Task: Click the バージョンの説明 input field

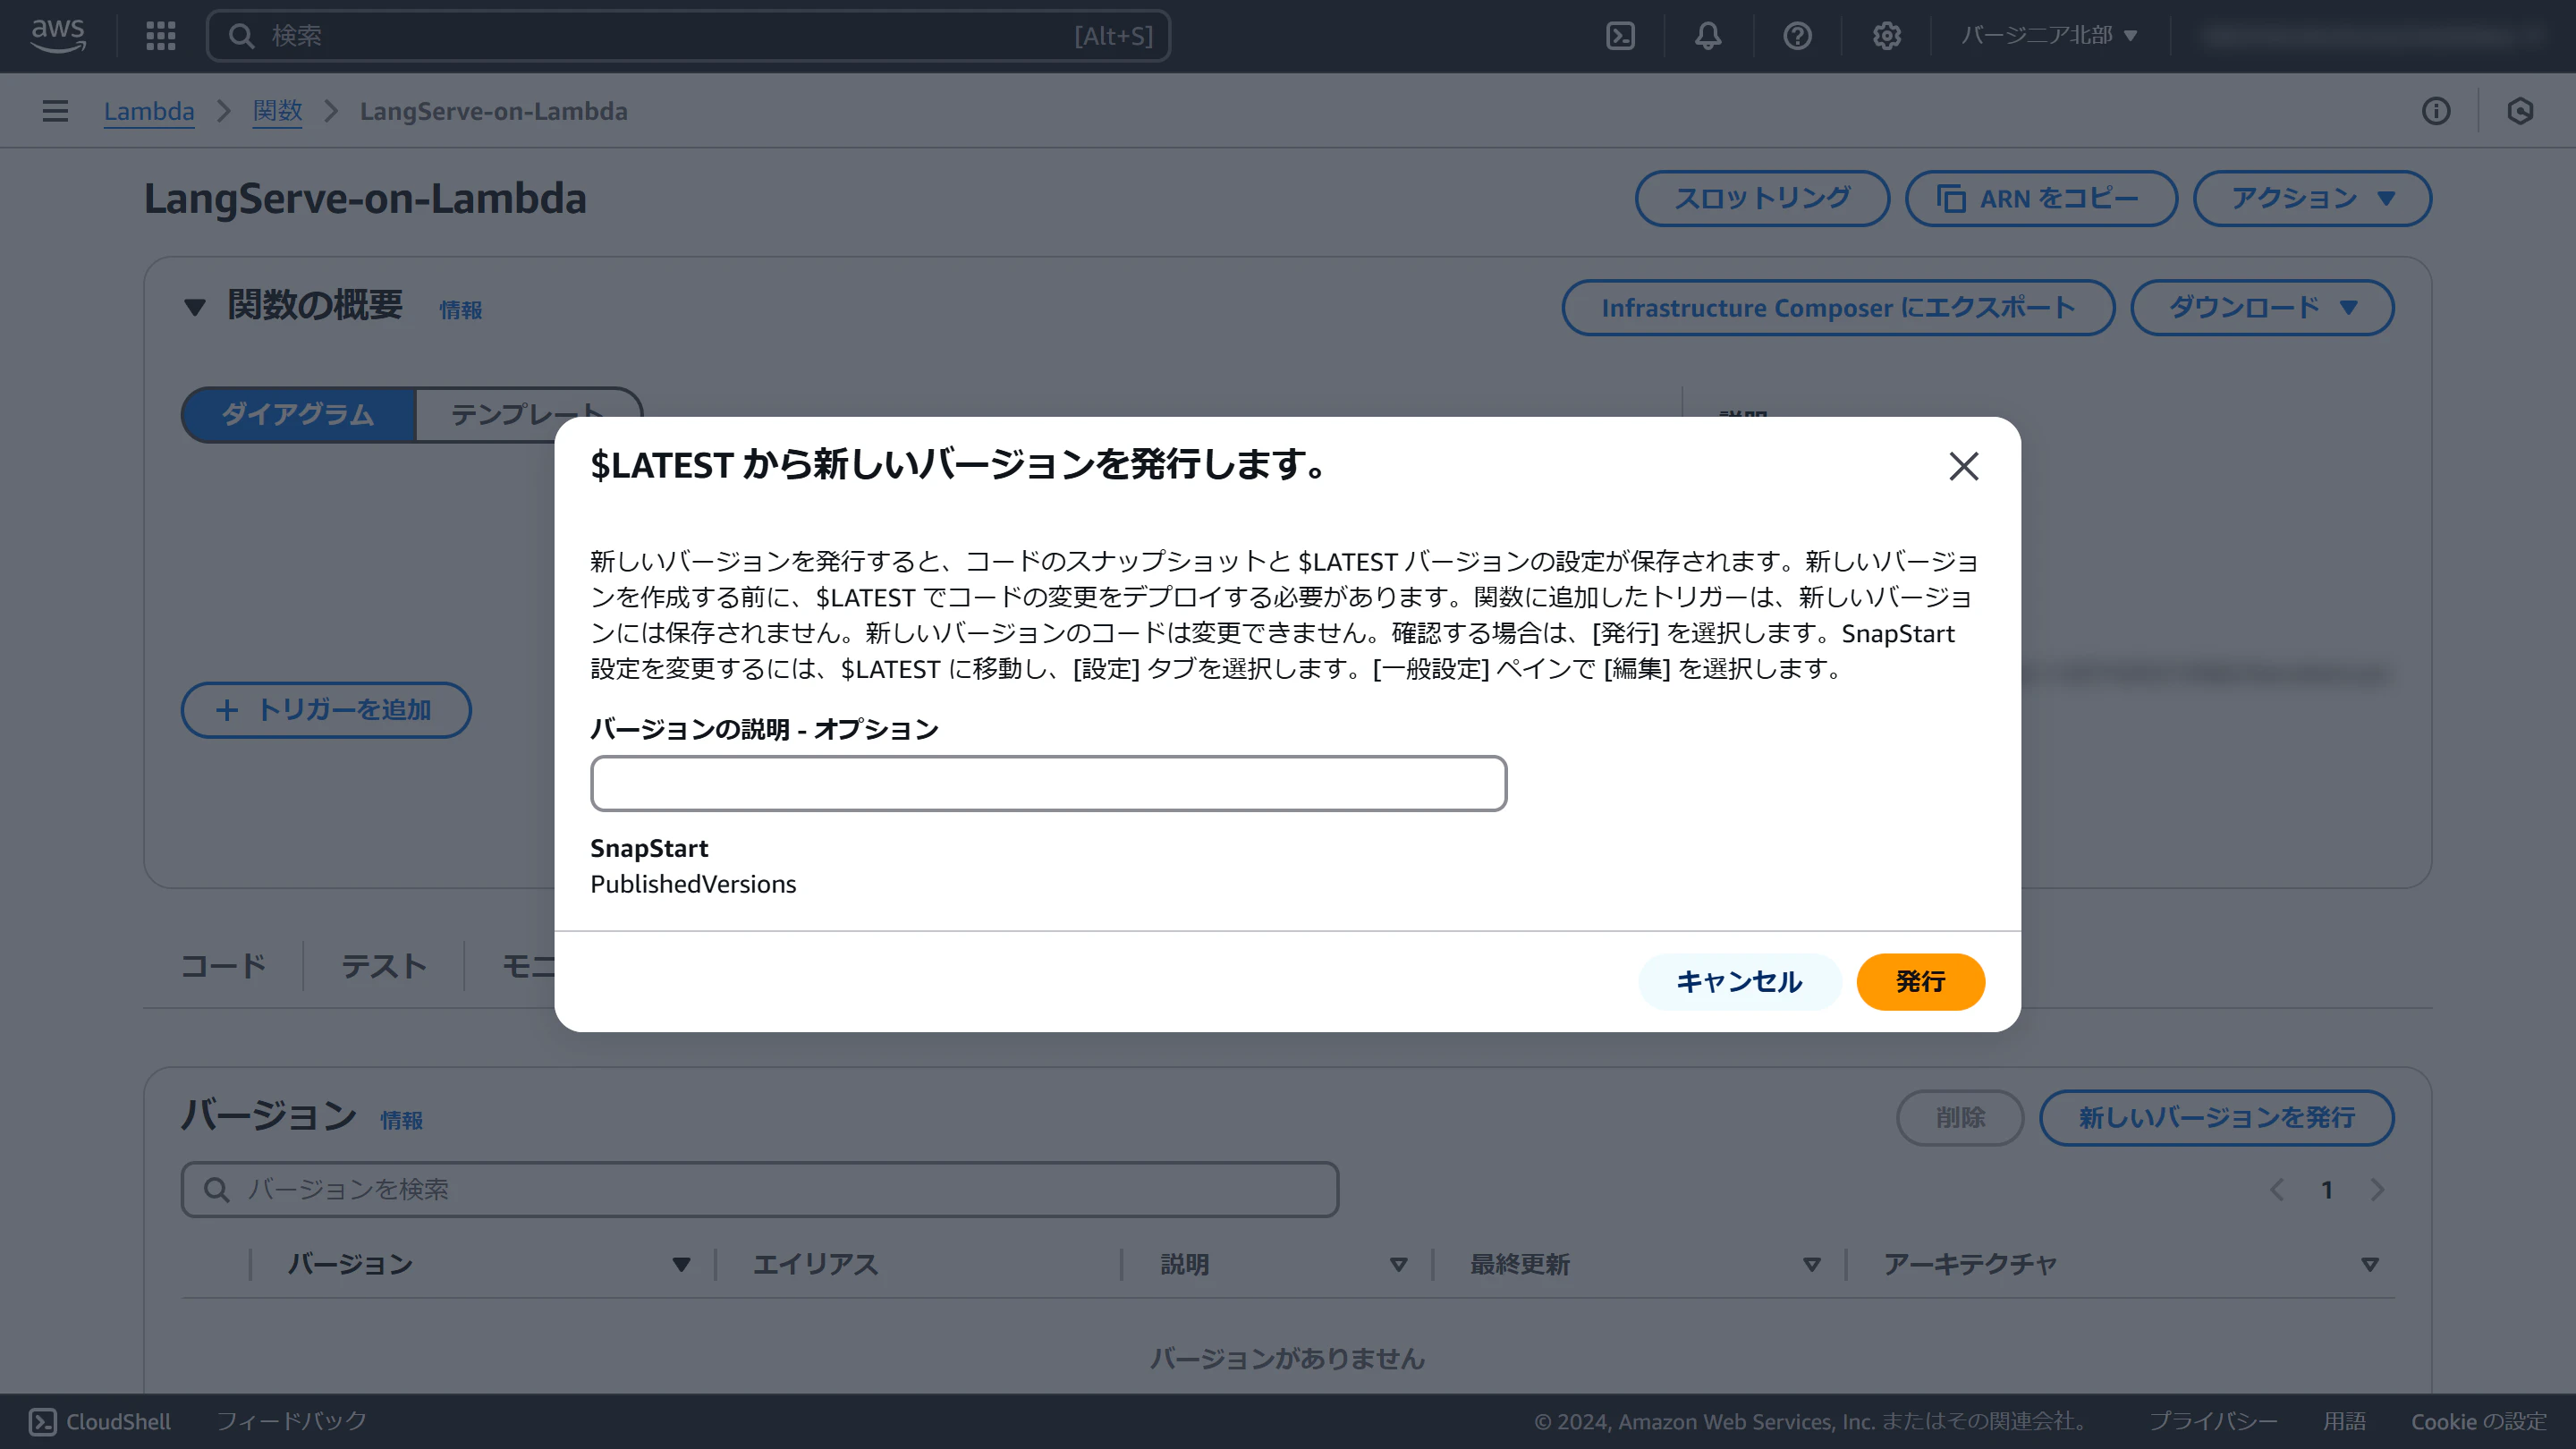Action: (x=1048, y=783)
